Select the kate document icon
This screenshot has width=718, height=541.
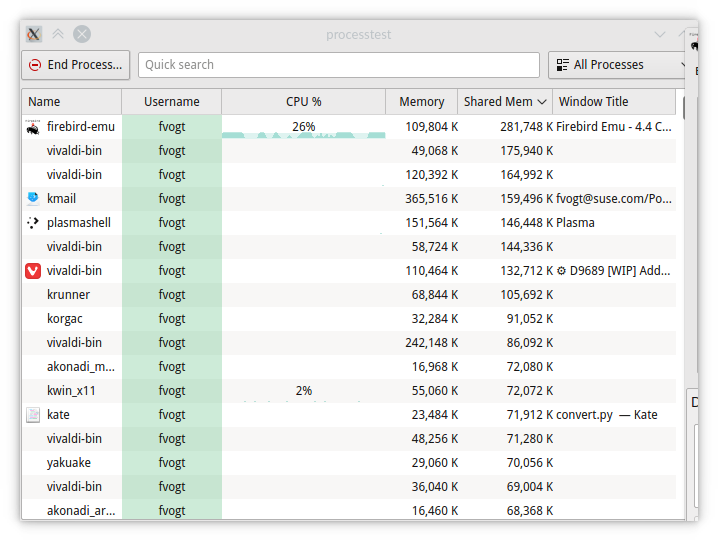pos(33,415)
